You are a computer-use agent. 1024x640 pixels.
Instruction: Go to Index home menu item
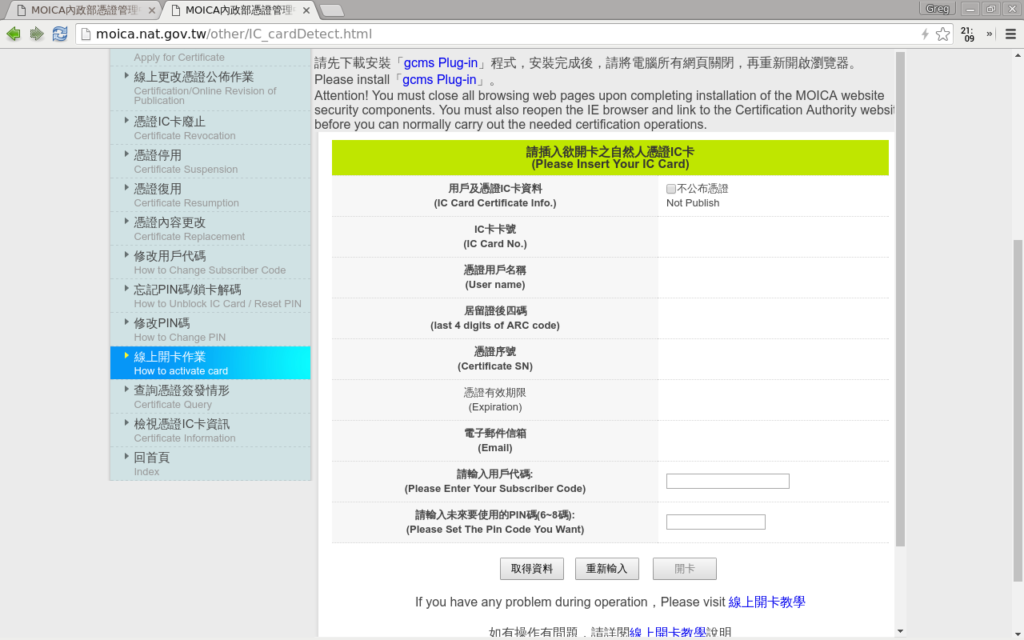click(x=146, y=472)
